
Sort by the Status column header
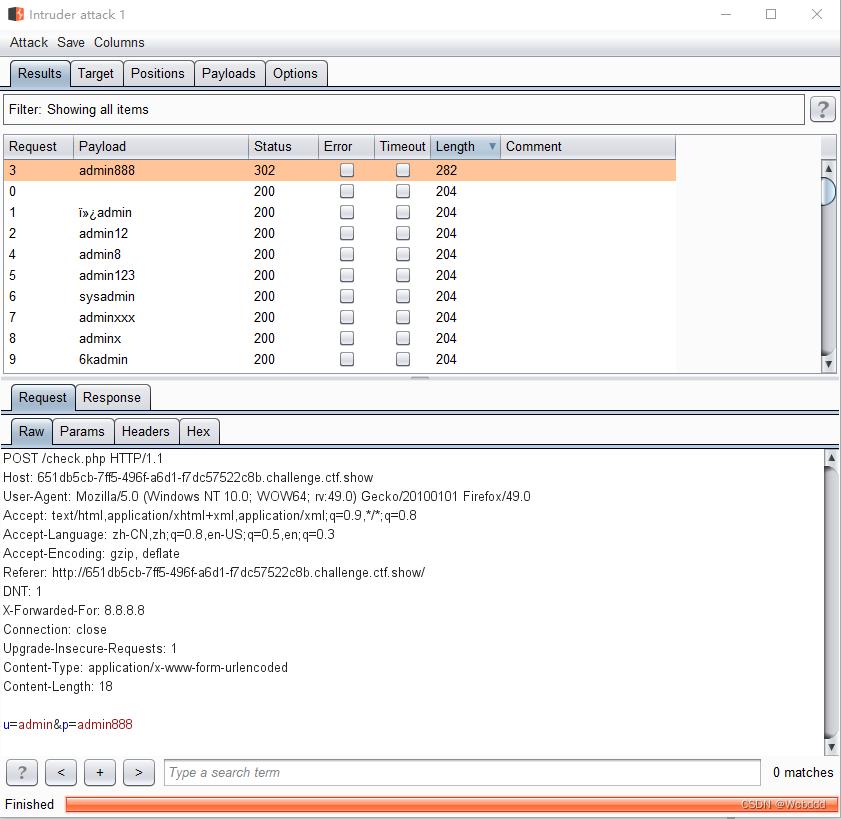[283, 146]
